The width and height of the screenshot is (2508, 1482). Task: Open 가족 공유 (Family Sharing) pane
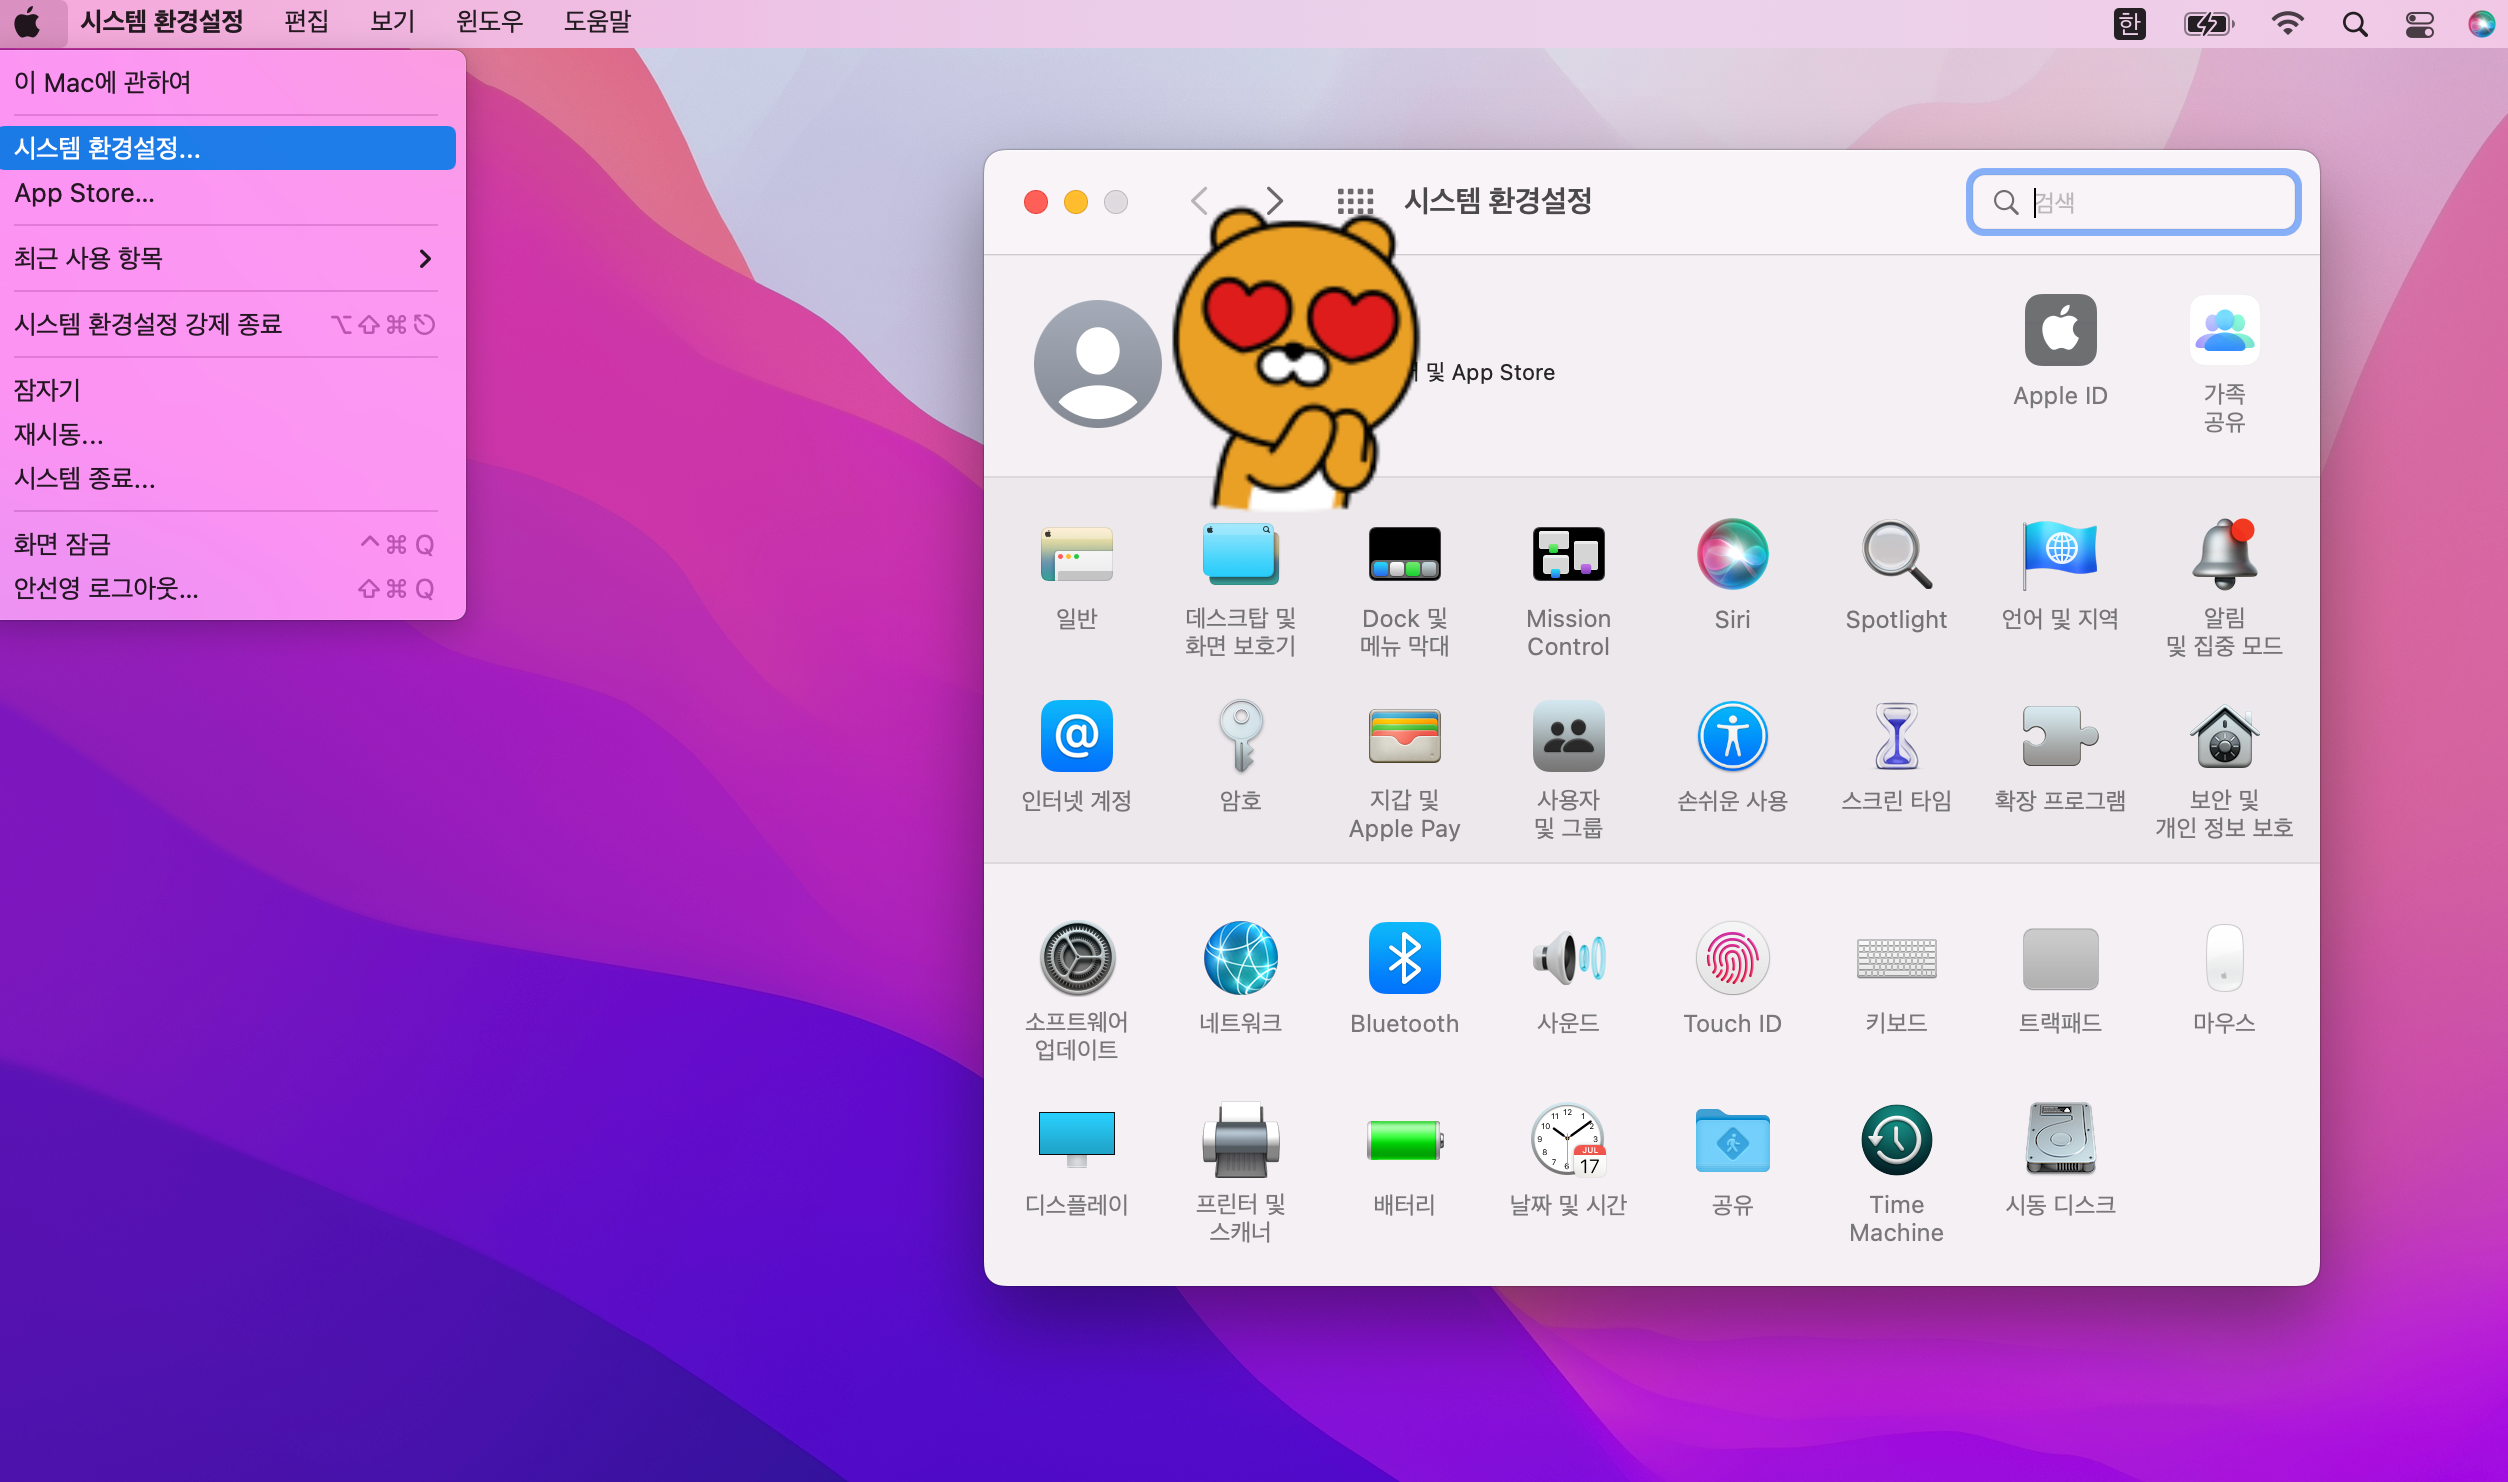2224,364
